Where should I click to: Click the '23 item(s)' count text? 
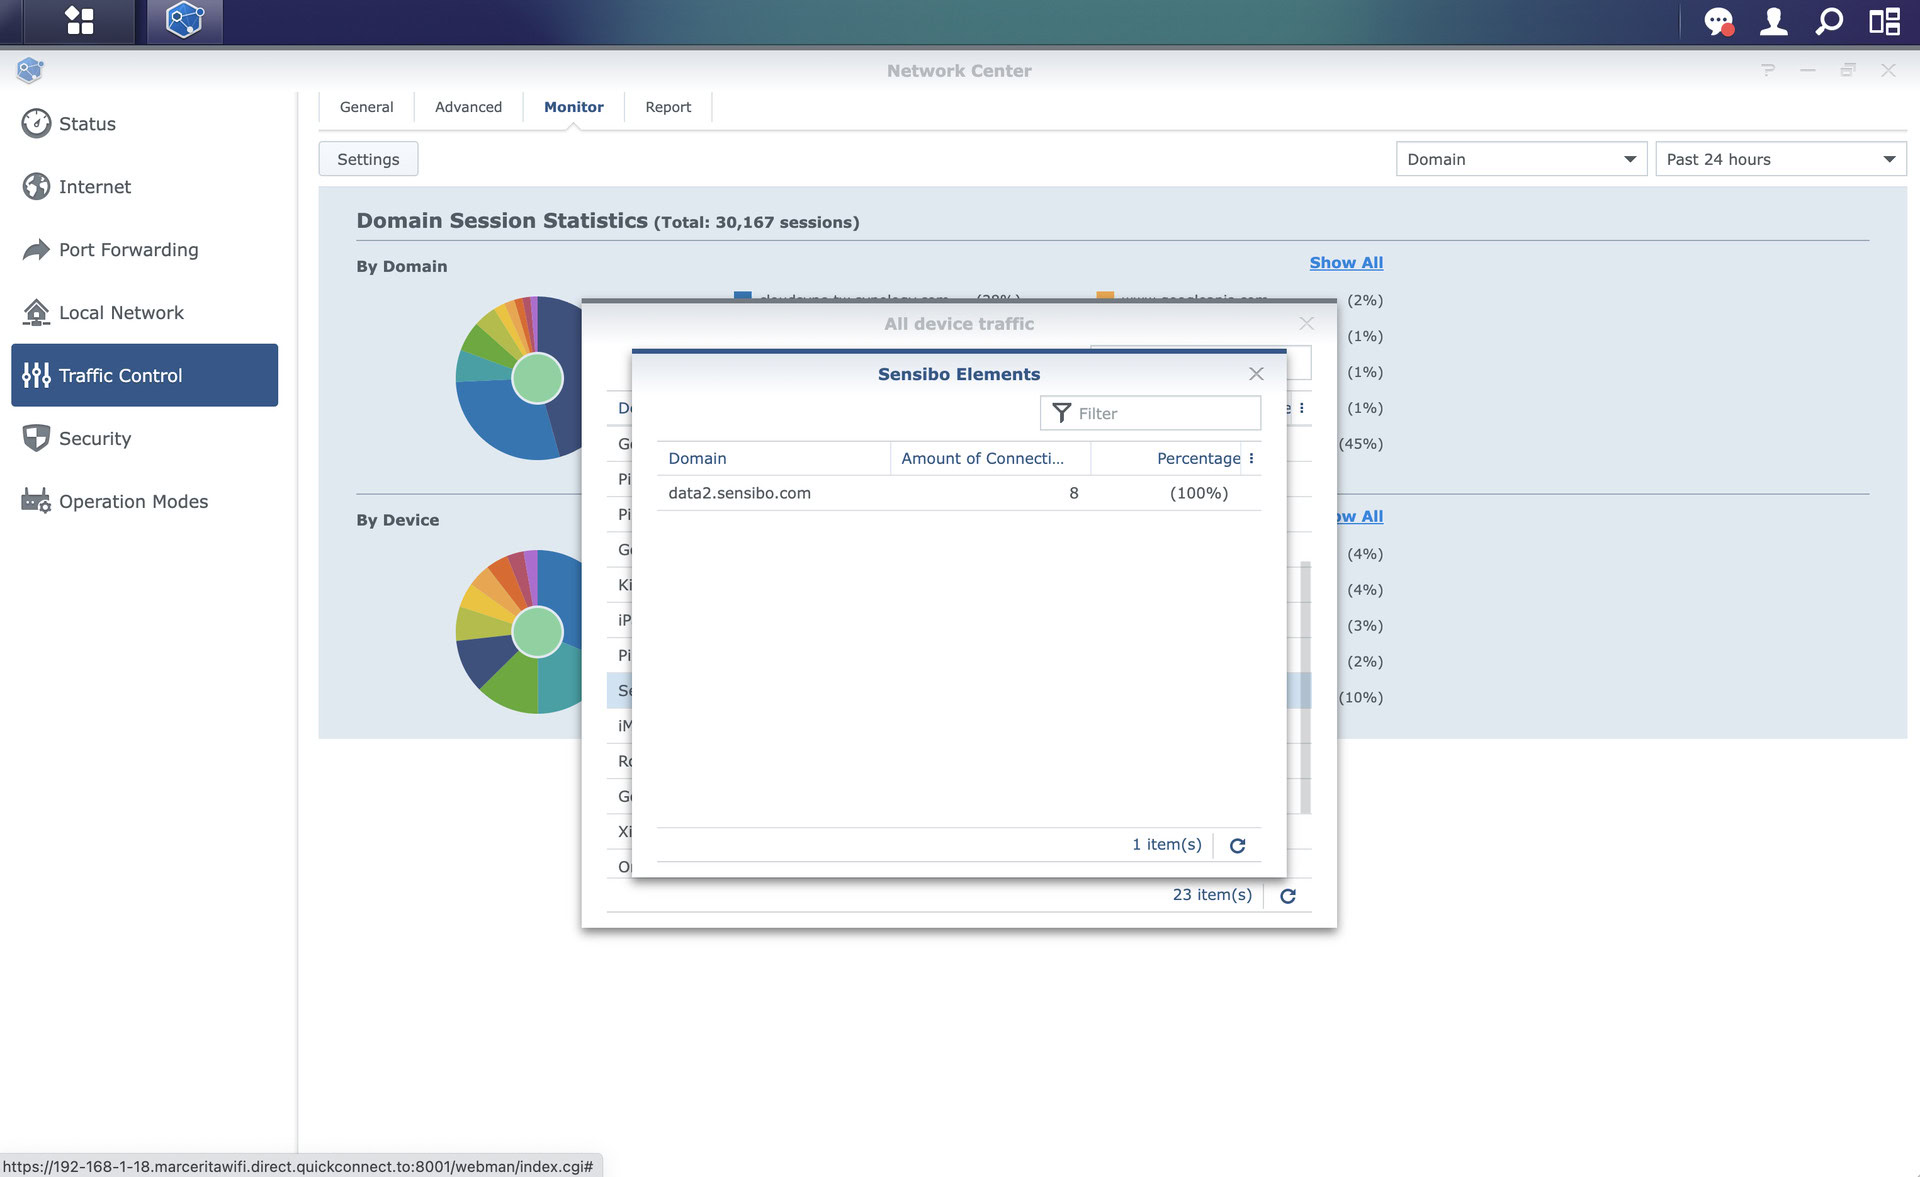click(x=1212, y=894)
